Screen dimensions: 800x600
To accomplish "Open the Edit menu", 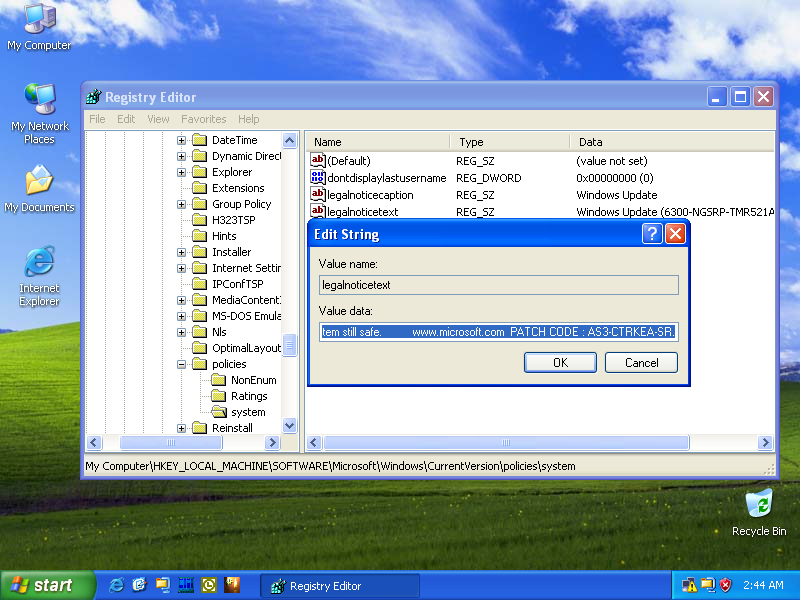I will pyautogui.click(x=126, y=119).
